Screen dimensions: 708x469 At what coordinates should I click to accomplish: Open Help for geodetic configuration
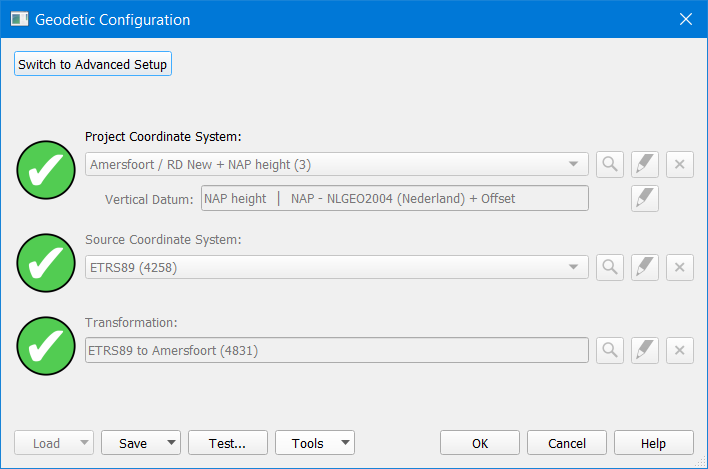coord(653,443)
